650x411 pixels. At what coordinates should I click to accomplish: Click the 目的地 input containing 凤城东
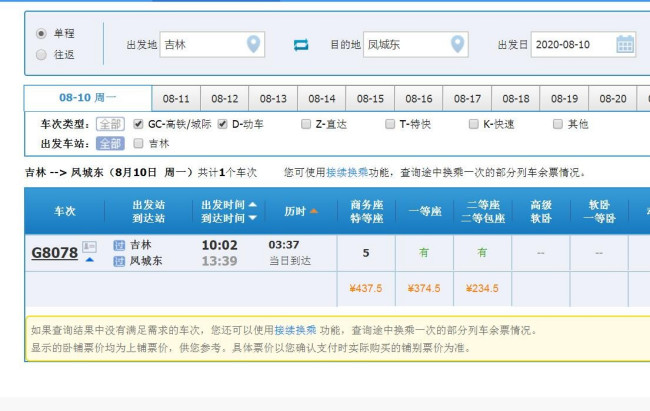click(x=416, y=44)
